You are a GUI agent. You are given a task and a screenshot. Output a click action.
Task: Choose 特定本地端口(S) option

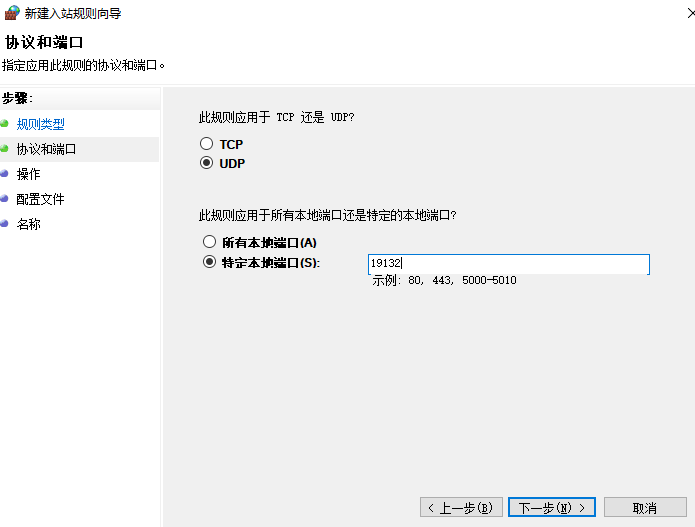[209, 262]
